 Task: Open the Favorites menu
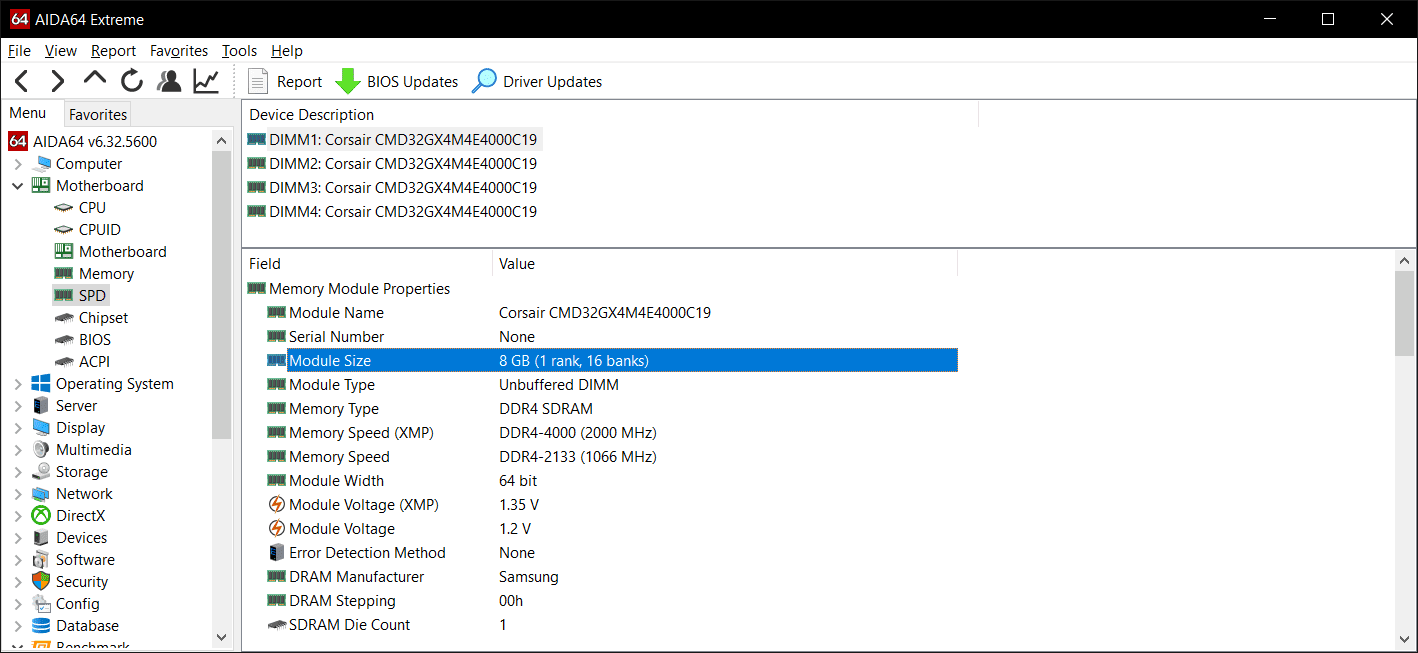[179, 51]
